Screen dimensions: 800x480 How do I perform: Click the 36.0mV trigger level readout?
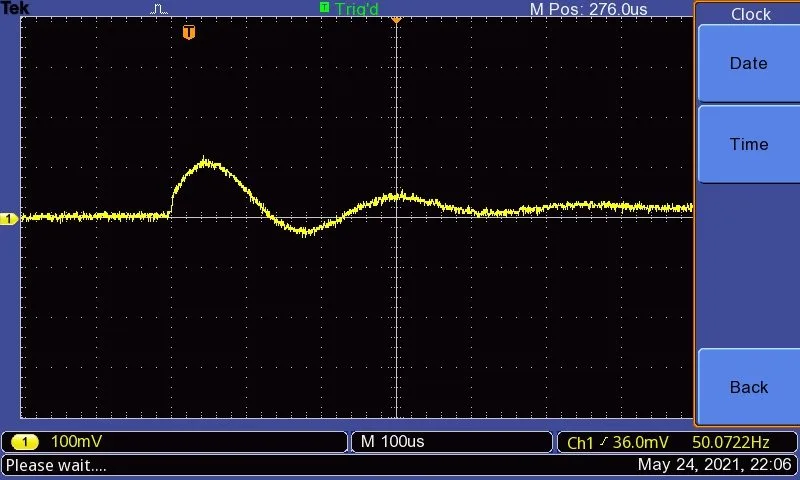[641, 443]
